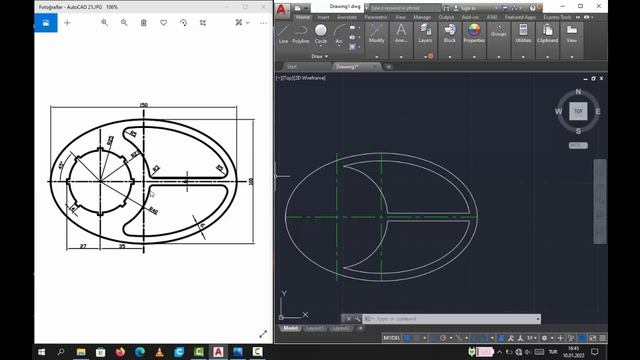Image resolution: width=640 pixels, height=360 pixels.
Task: Open the WCS coordinate system button
Action: (x=578, y=145)
